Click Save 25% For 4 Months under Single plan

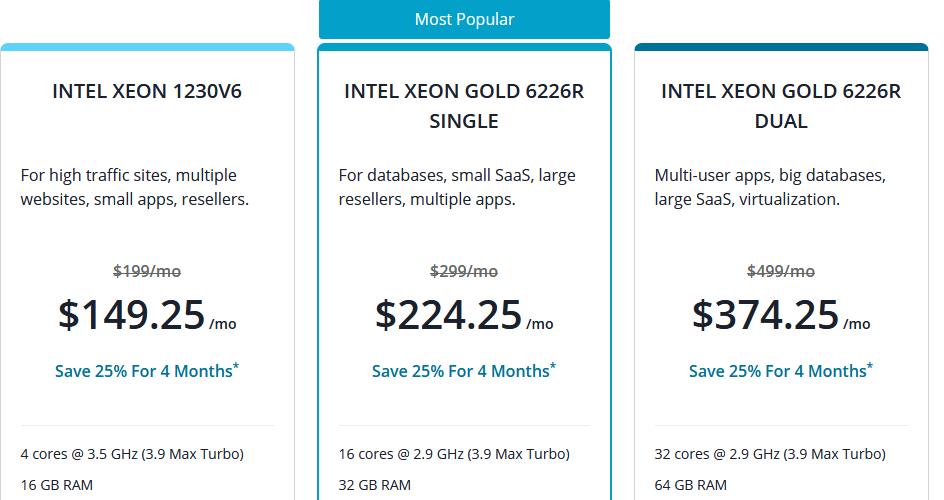point(464,371)
